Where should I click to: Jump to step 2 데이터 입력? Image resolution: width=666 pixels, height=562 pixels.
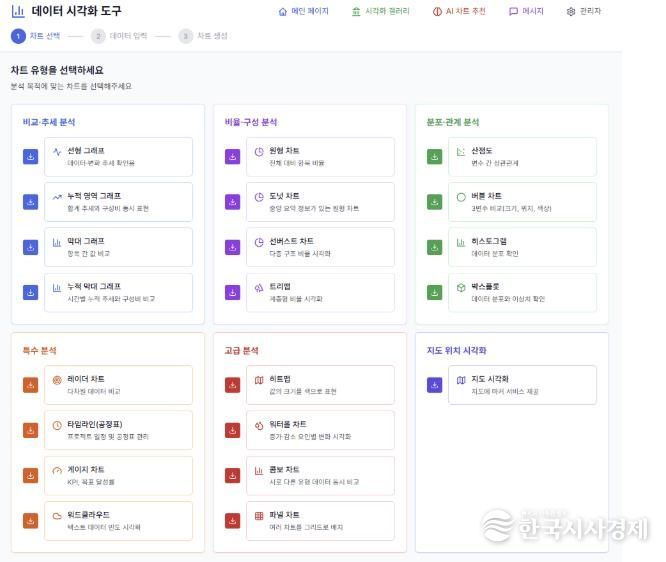(x=119, y=36)
